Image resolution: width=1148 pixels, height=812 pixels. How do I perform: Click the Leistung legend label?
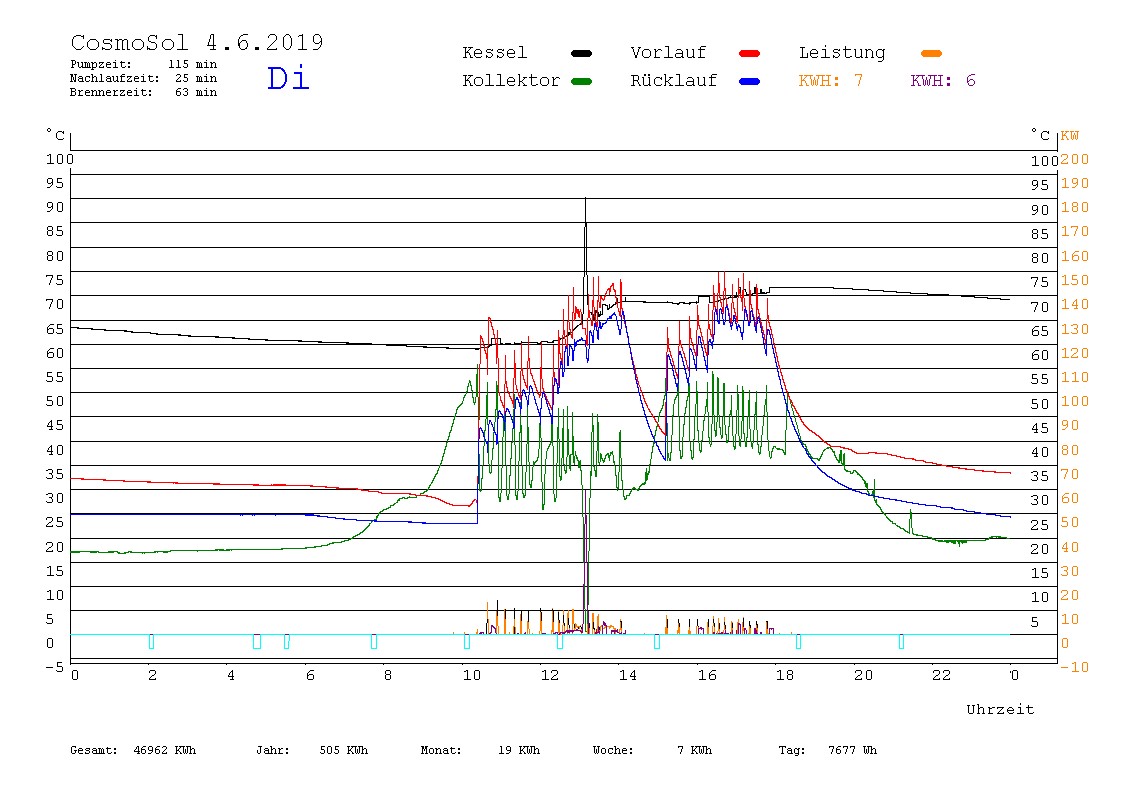coord(842,53)
